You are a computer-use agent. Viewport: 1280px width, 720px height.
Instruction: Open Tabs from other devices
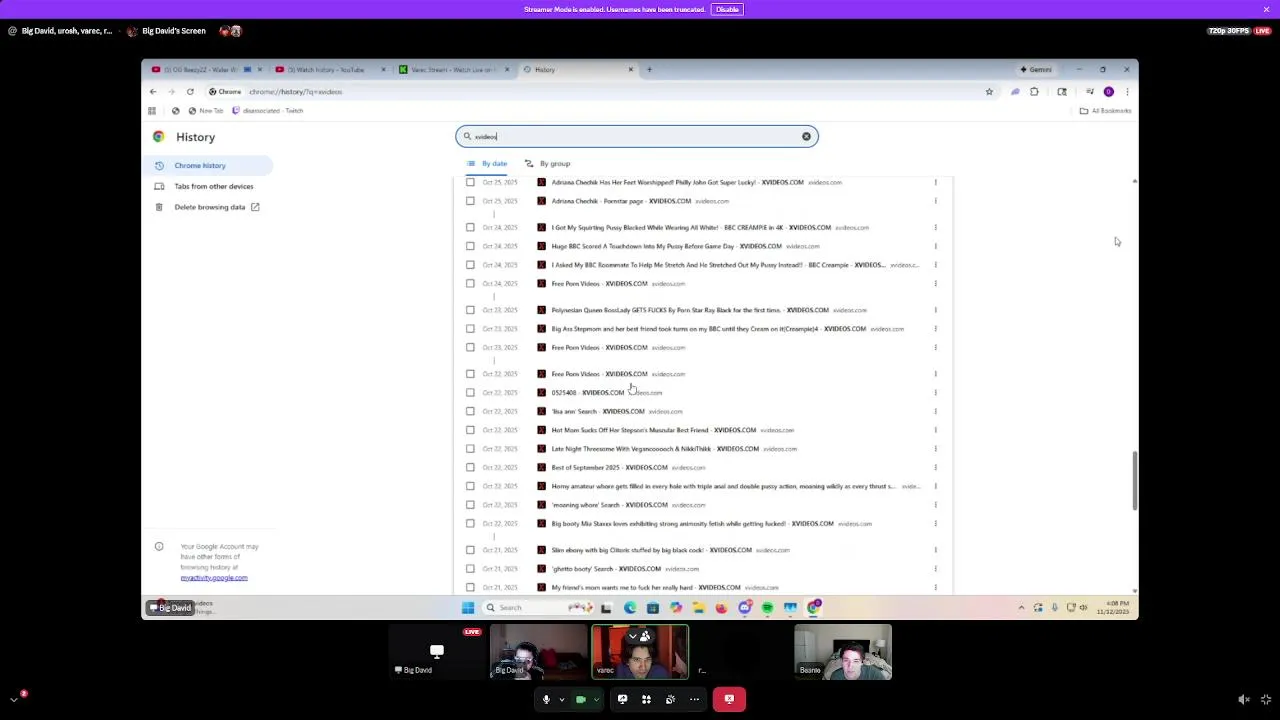click(206, 186)
